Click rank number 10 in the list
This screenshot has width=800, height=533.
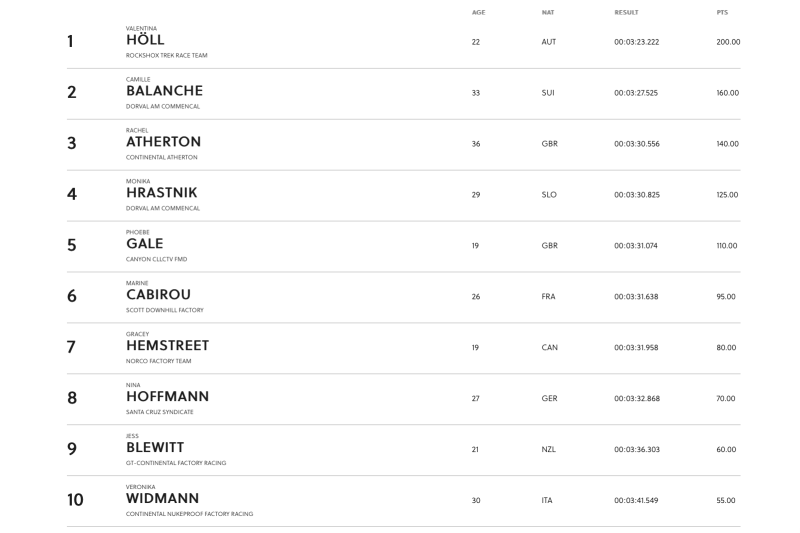(x=75, y=500)
